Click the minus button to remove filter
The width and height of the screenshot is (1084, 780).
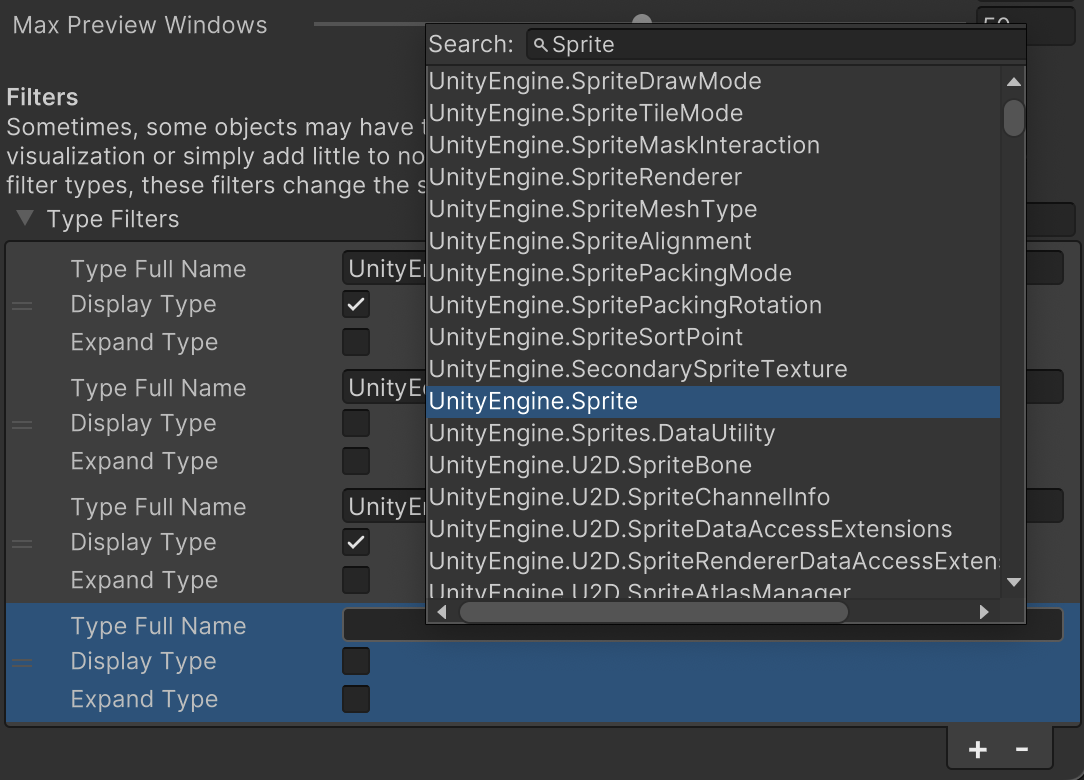[1022, 750]
